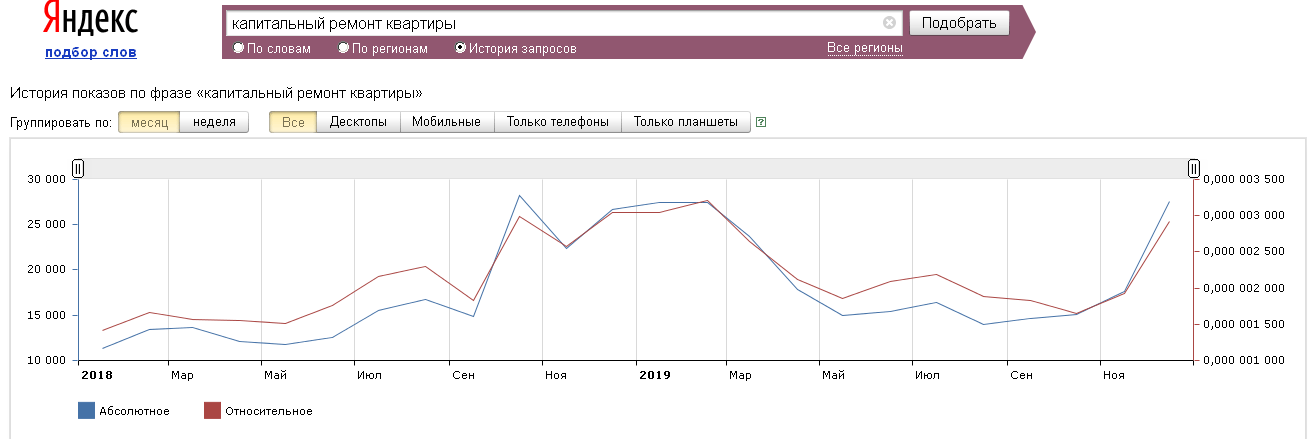Group by «неделя»
The height and width of the screenshot is (439, 1308).
214,122
